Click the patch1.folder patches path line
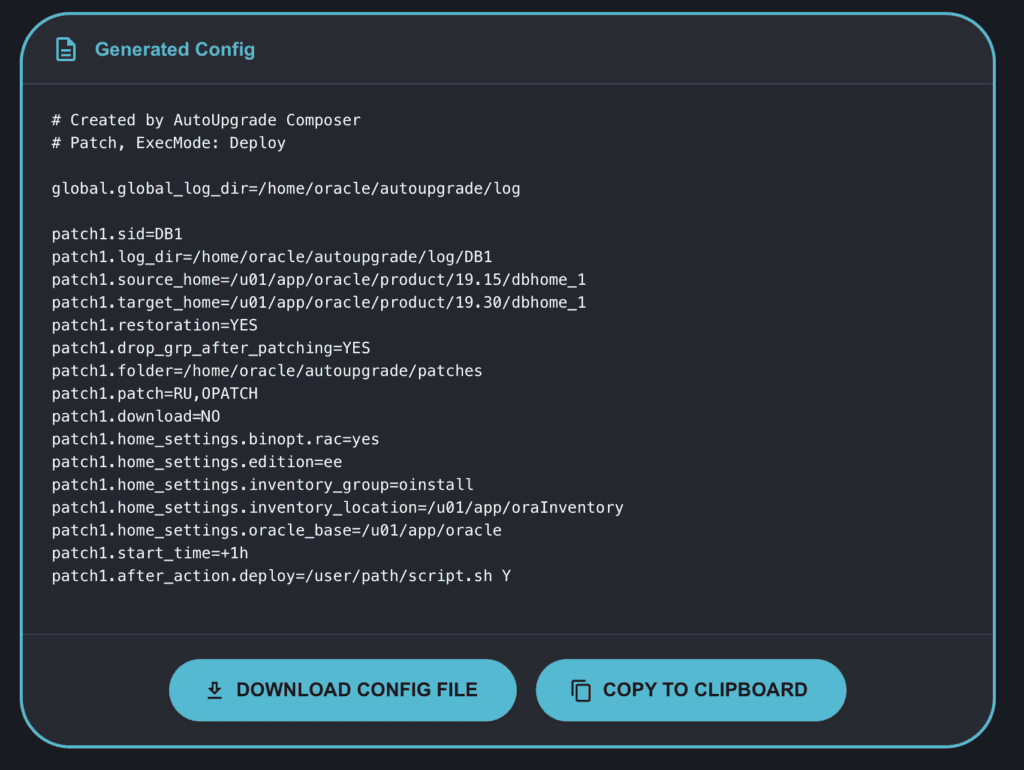 267,370
